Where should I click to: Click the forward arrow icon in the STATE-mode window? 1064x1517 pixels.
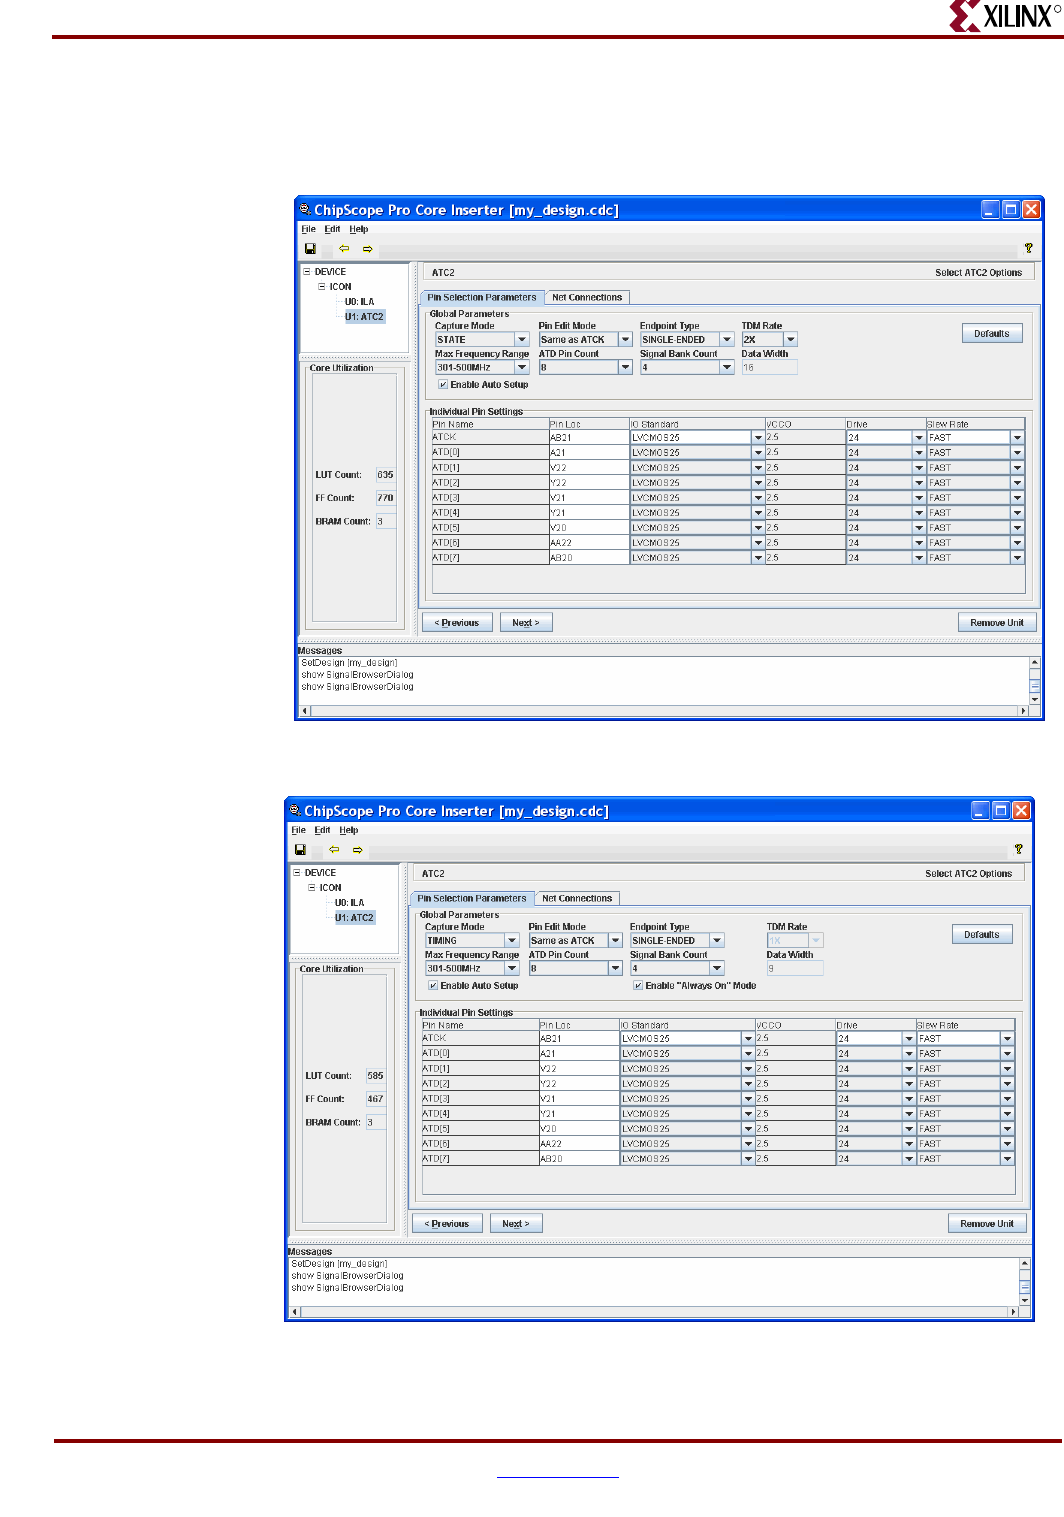[367, 249]
